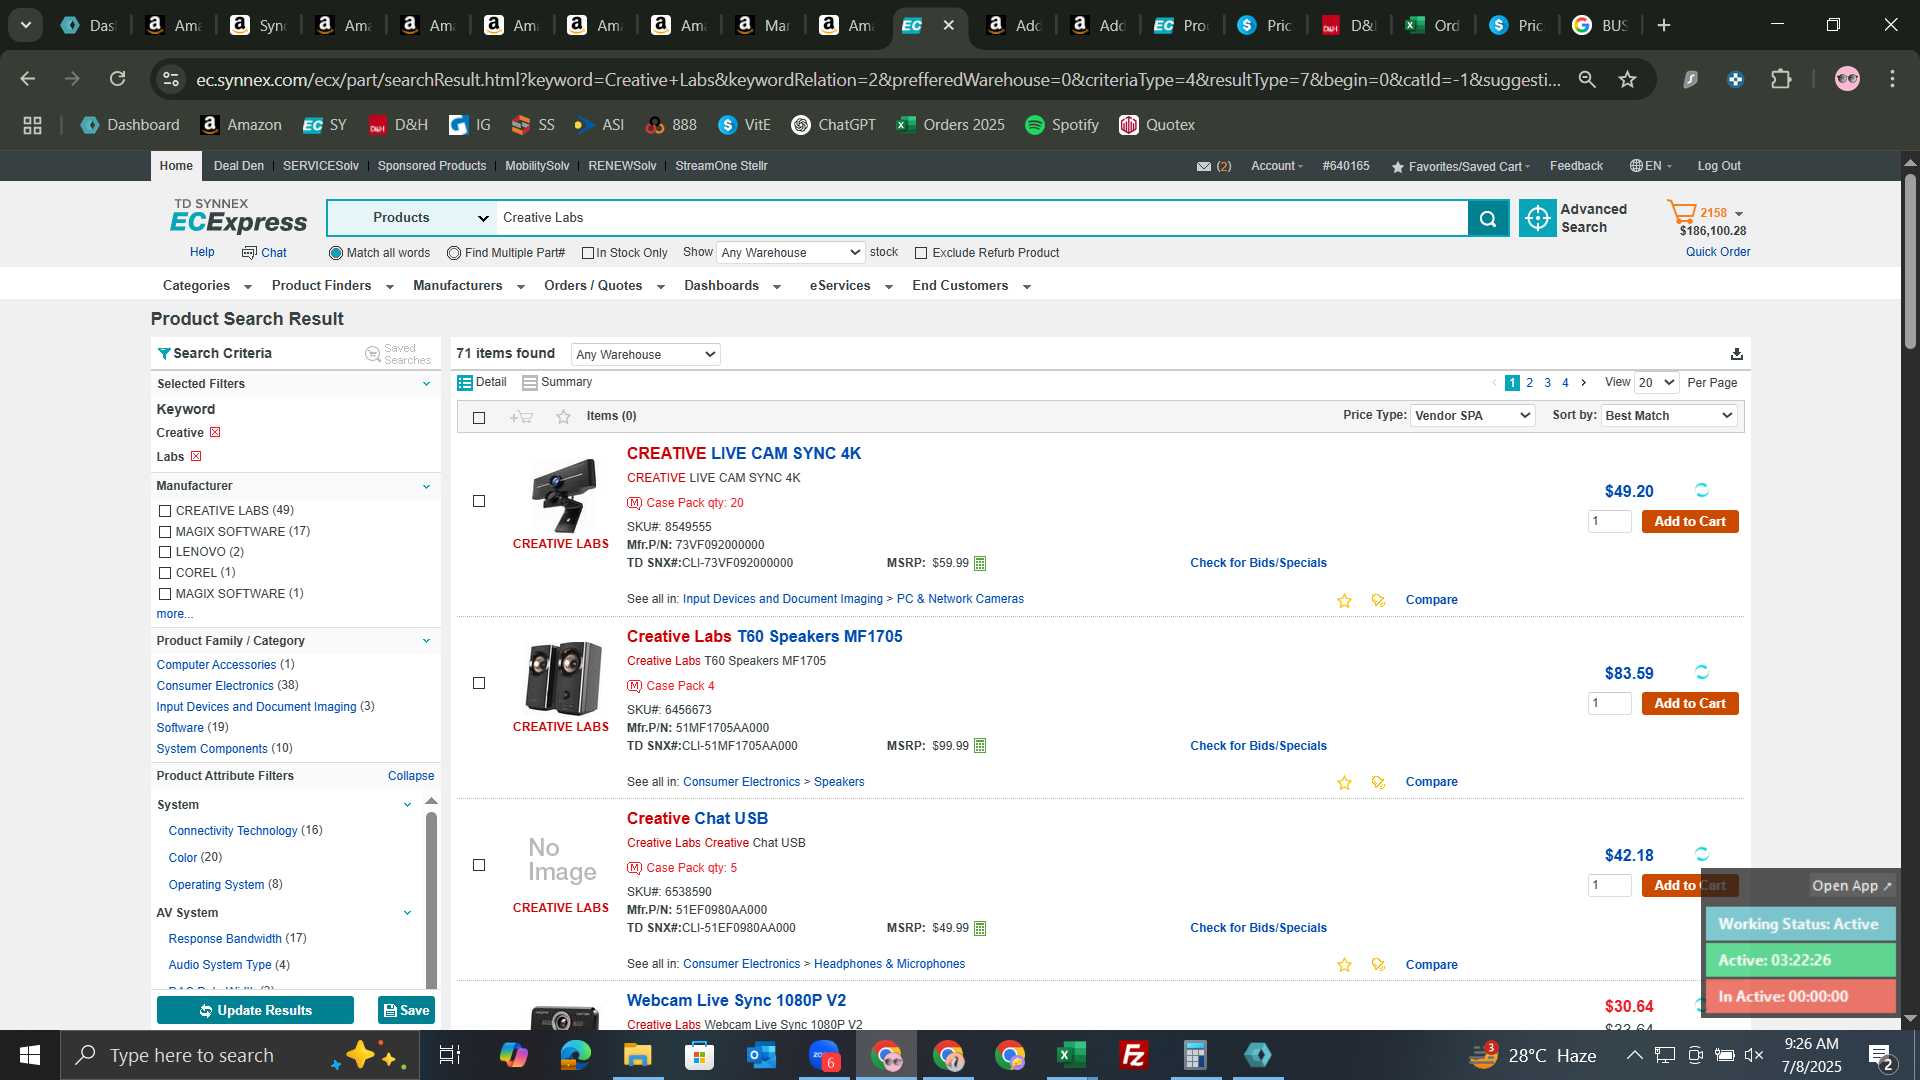This screenshot has height=1080, width=1920.
Task: Go to results page 2
Action: [1529, 383]
